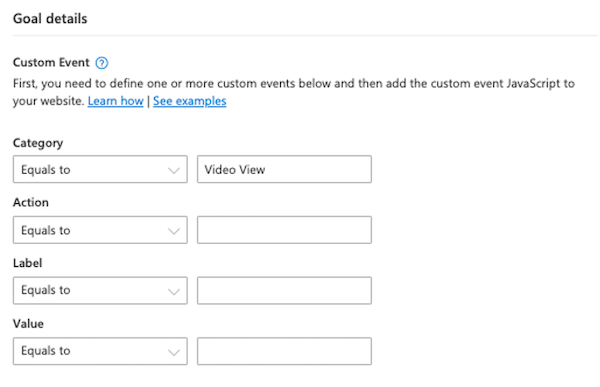The width and height of the screenshot is (600, 387).
Task: Open the Learn how link
Action: (116, 101)
